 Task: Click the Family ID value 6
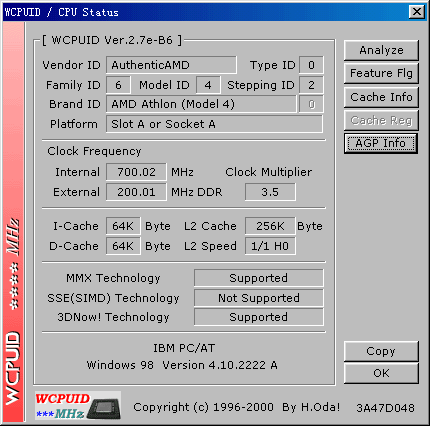(x=118, y=85)
